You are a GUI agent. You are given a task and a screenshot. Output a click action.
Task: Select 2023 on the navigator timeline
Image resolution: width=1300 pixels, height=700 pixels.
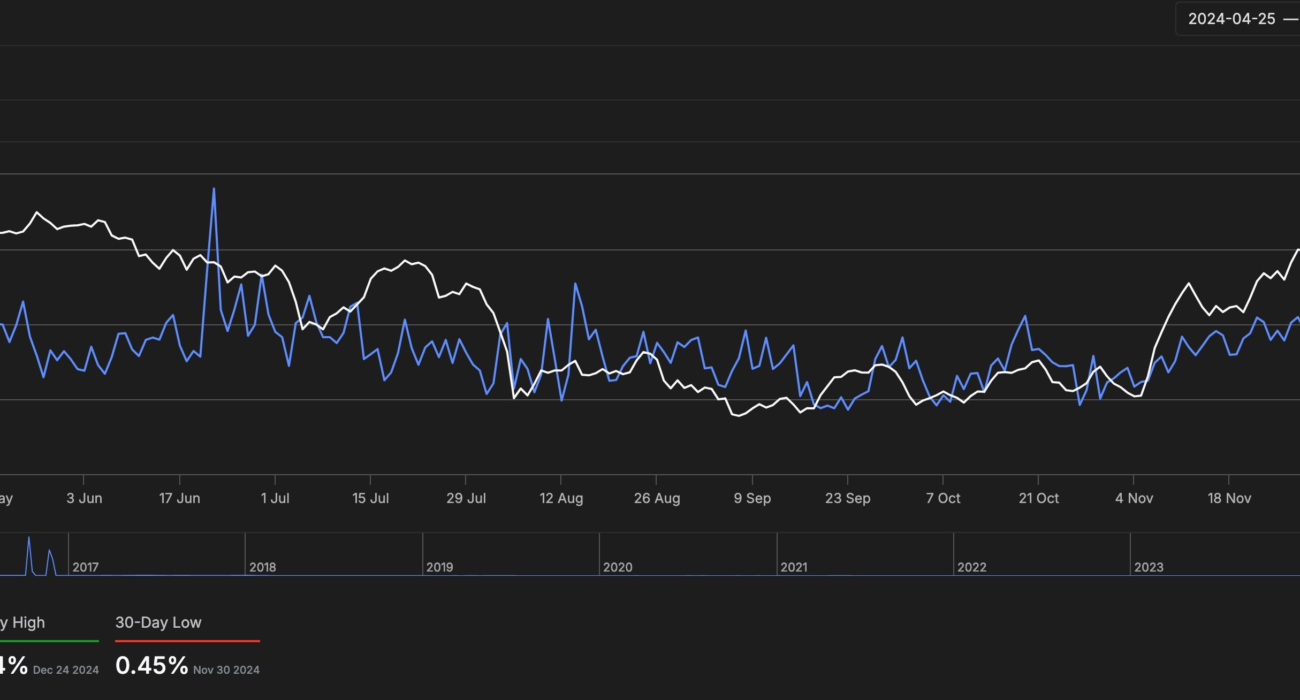(1148, 567)
